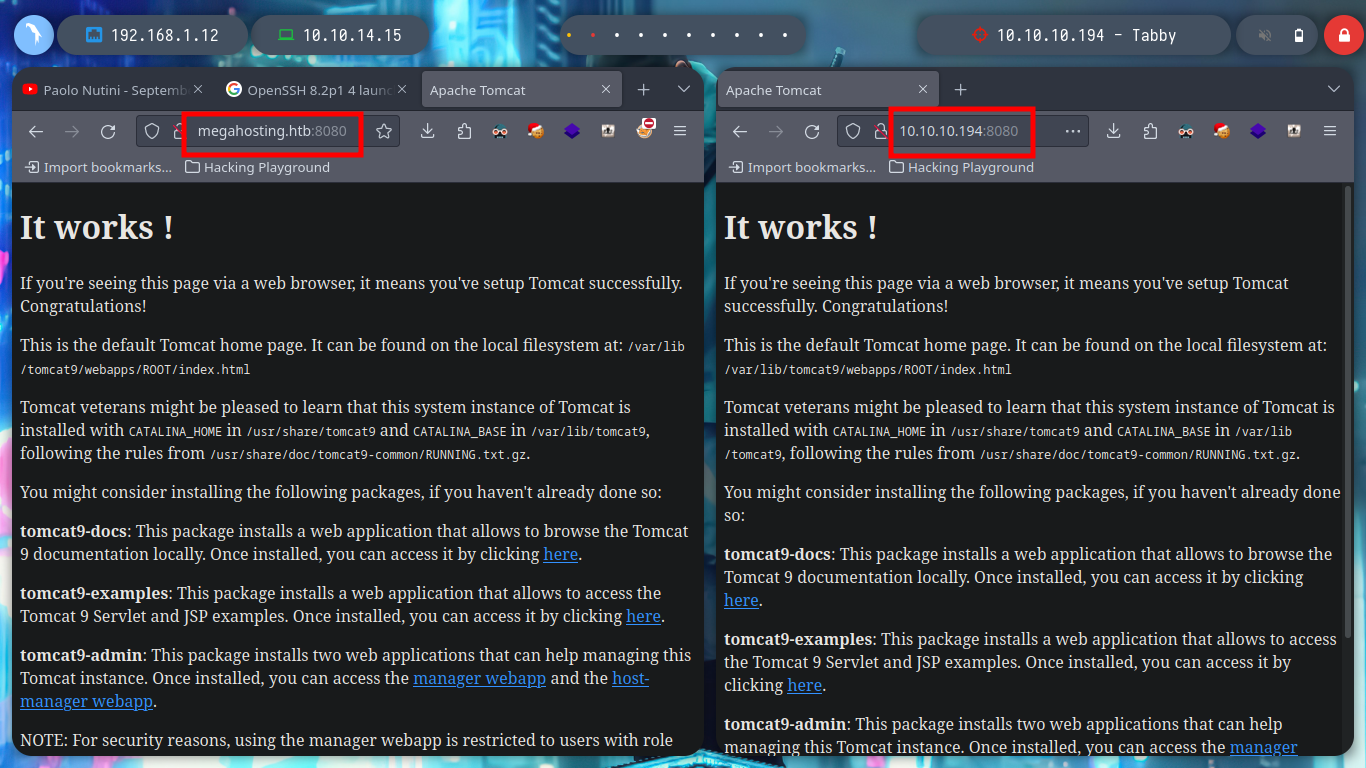1366x768 pixels.
Task: Open 'manager webapp' link in megahosting.htb page
Action: pos(480,678)
